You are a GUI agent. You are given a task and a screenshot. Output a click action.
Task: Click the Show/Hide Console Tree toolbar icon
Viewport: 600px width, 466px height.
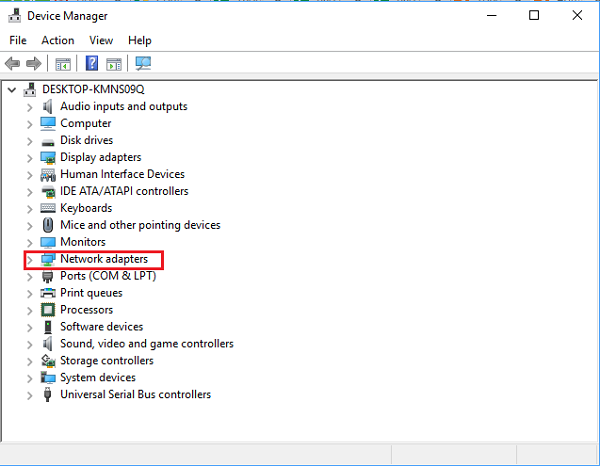point(63,64)
